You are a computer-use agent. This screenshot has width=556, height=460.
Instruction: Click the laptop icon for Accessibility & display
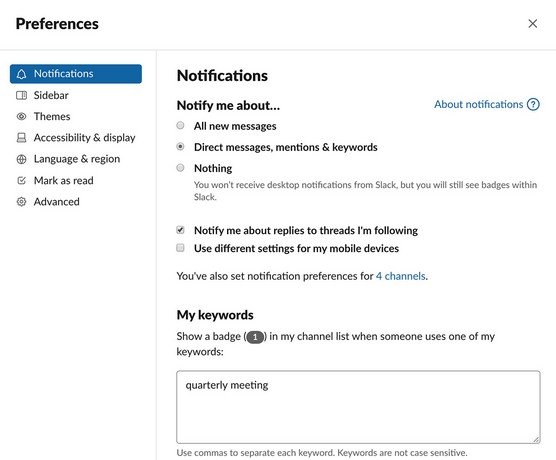click(x=21, y=138)
